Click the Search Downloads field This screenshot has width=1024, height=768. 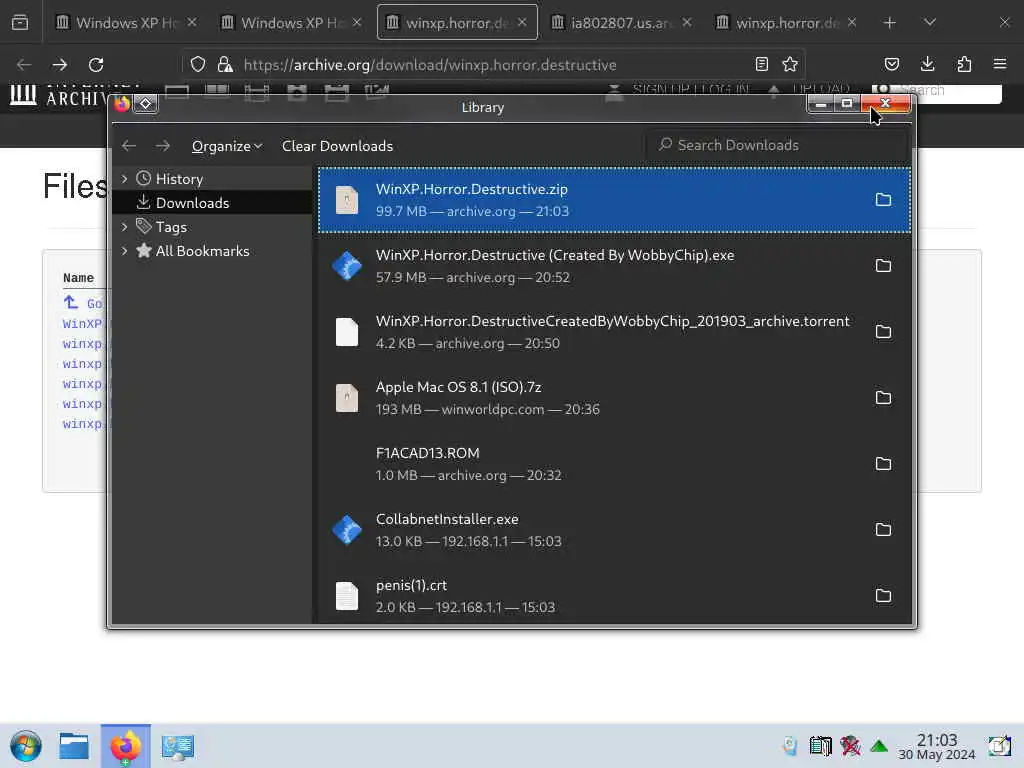pos(777,145)
